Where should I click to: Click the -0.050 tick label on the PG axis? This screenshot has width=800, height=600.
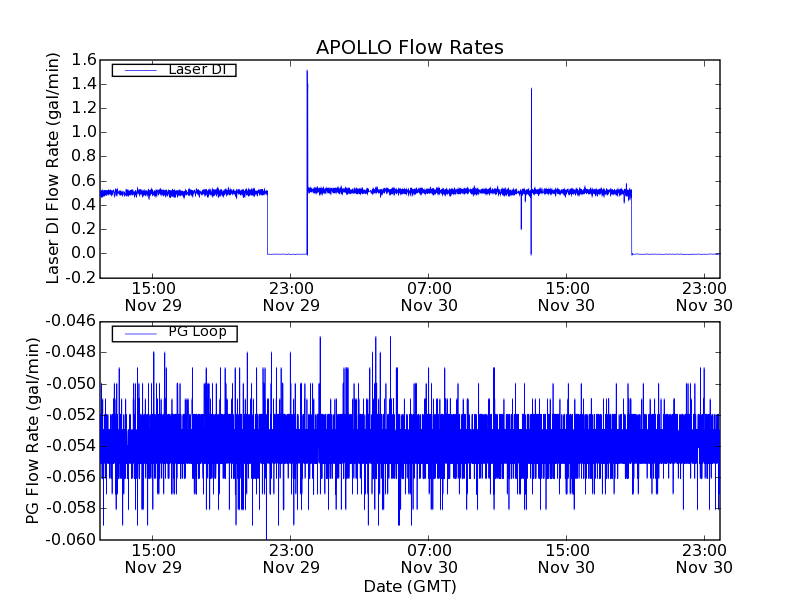(x=71, y=384)
